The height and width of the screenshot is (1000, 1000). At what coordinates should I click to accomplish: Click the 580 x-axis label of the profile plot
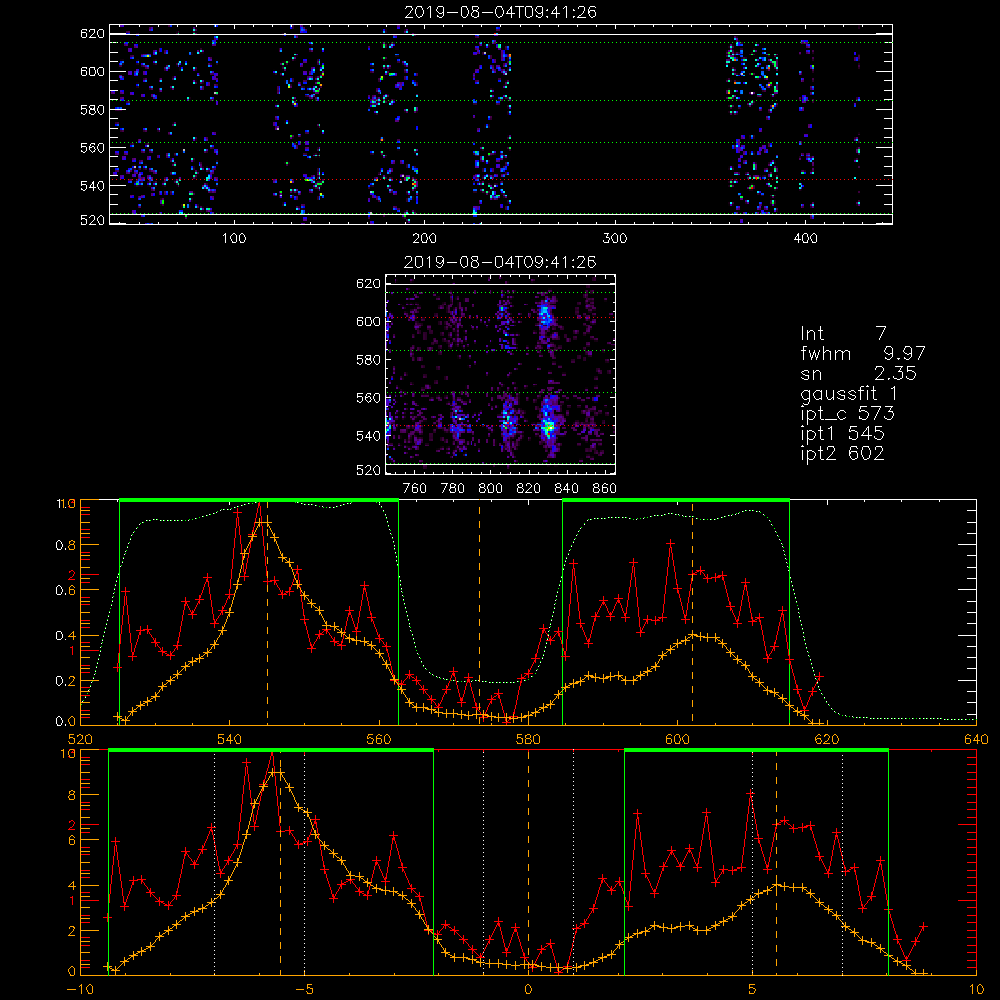528,739
